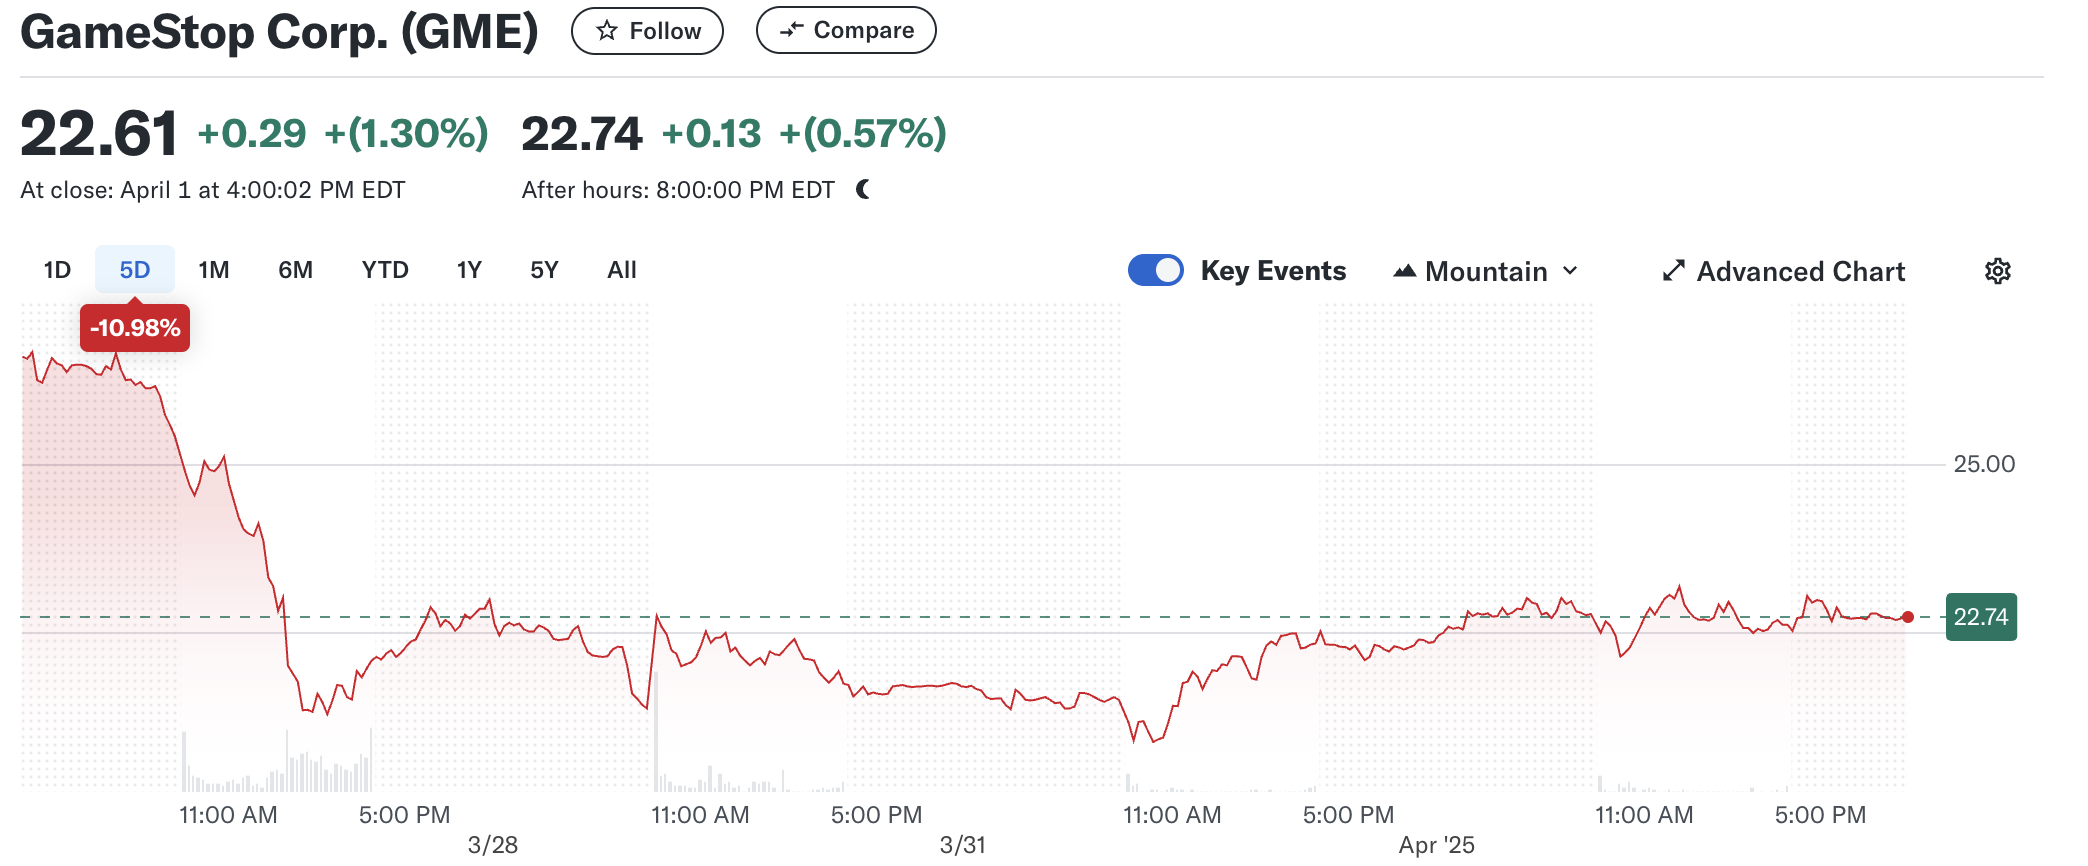Click the +0.29 close change amount
This screenshot has height=866, width=2088.
(x=252, y=133)
